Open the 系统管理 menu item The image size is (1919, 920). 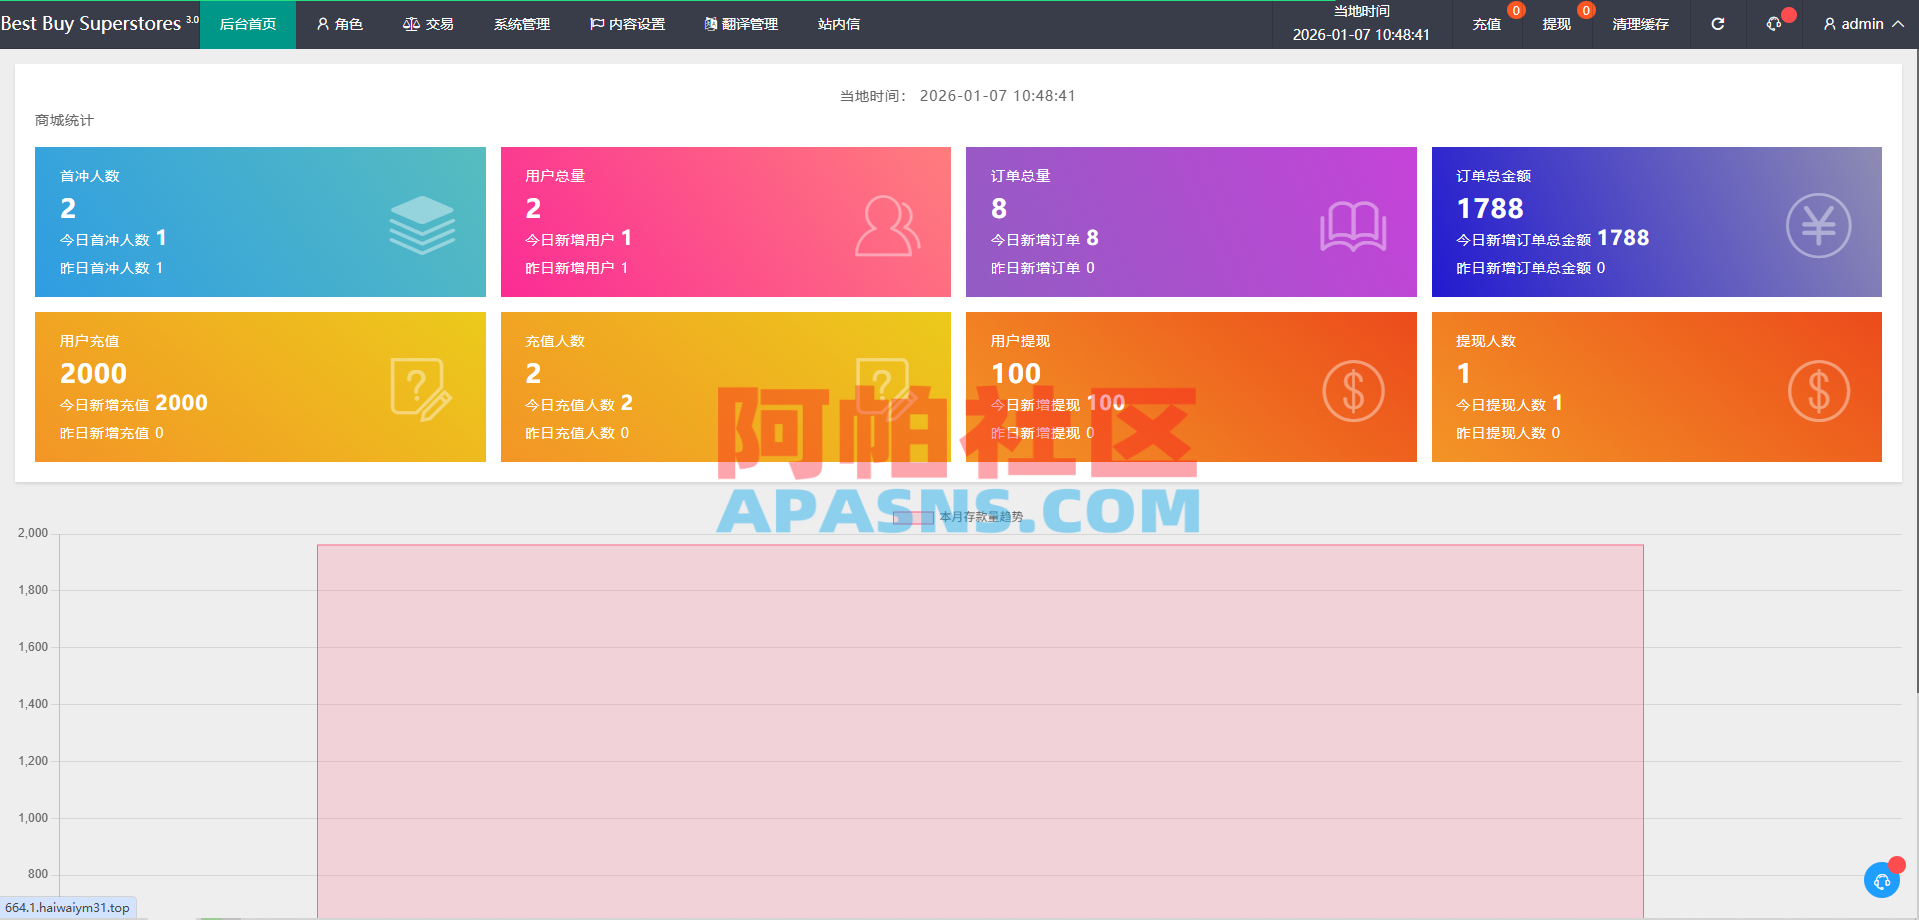coord(522,24)
